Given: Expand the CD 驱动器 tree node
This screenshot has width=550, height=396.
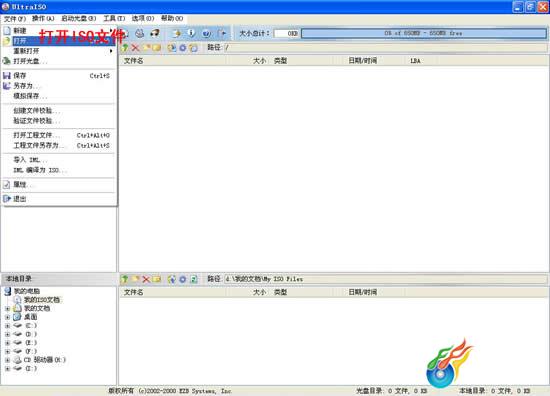Looking at the screenshot, I should coord(7,360).
